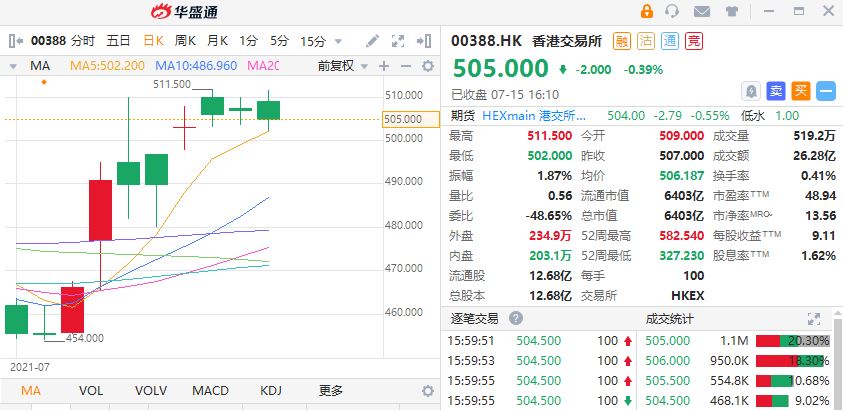Set price alert with bell icon
The height and width of the screenshot is (410, 843).
click(x=751, y=91)
